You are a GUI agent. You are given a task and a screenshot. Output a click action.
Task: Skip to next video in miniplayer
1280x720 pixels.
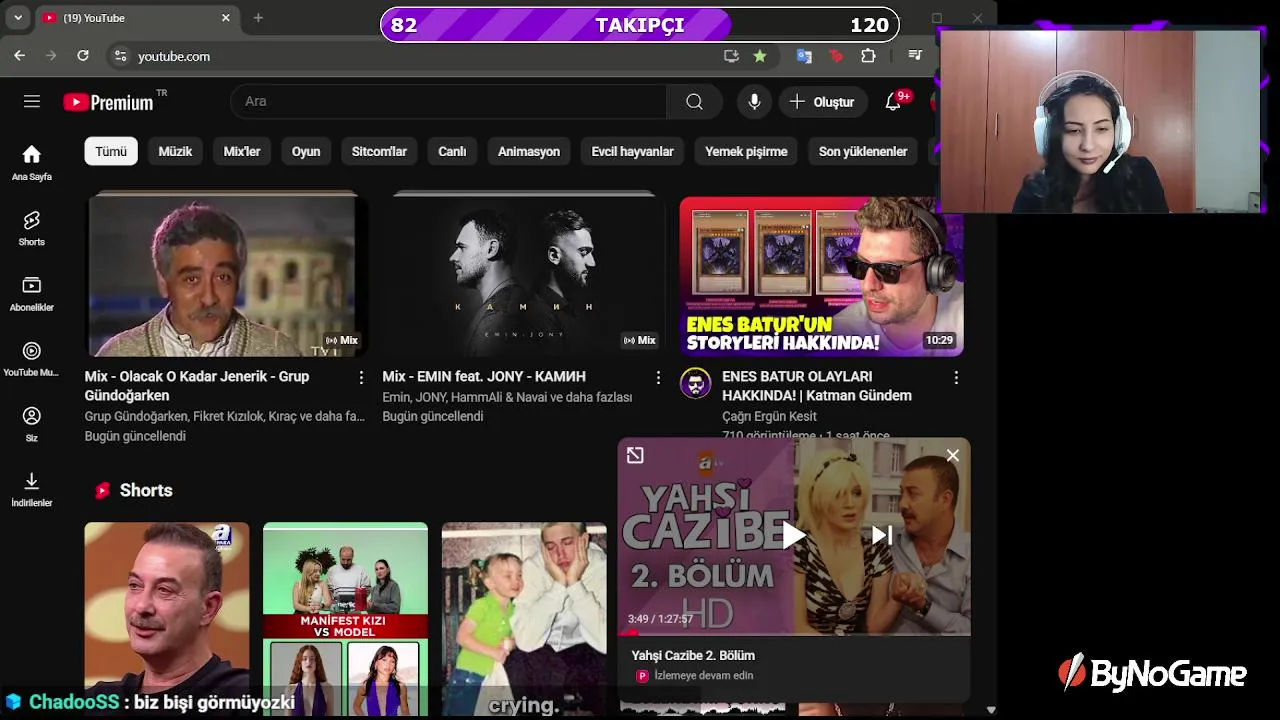point(881,535)
